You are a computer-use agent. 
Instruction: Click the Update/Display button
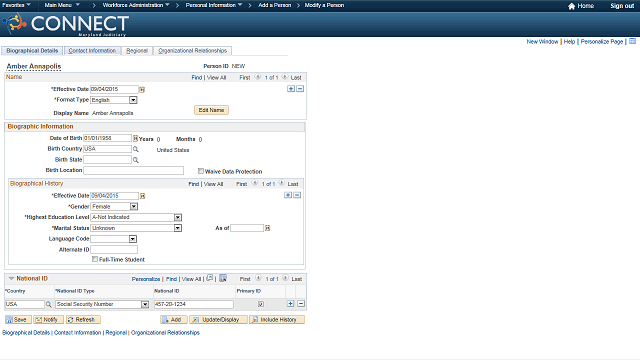218,320
